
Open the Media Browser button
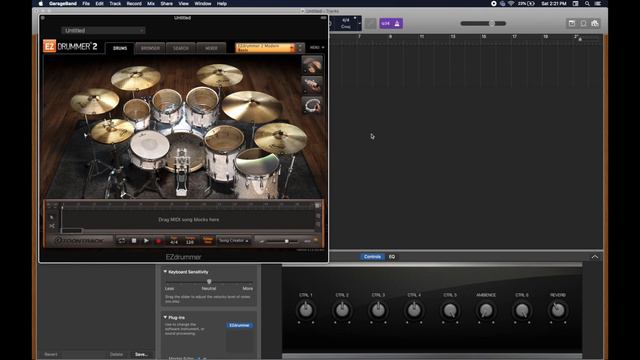point(595,23)
